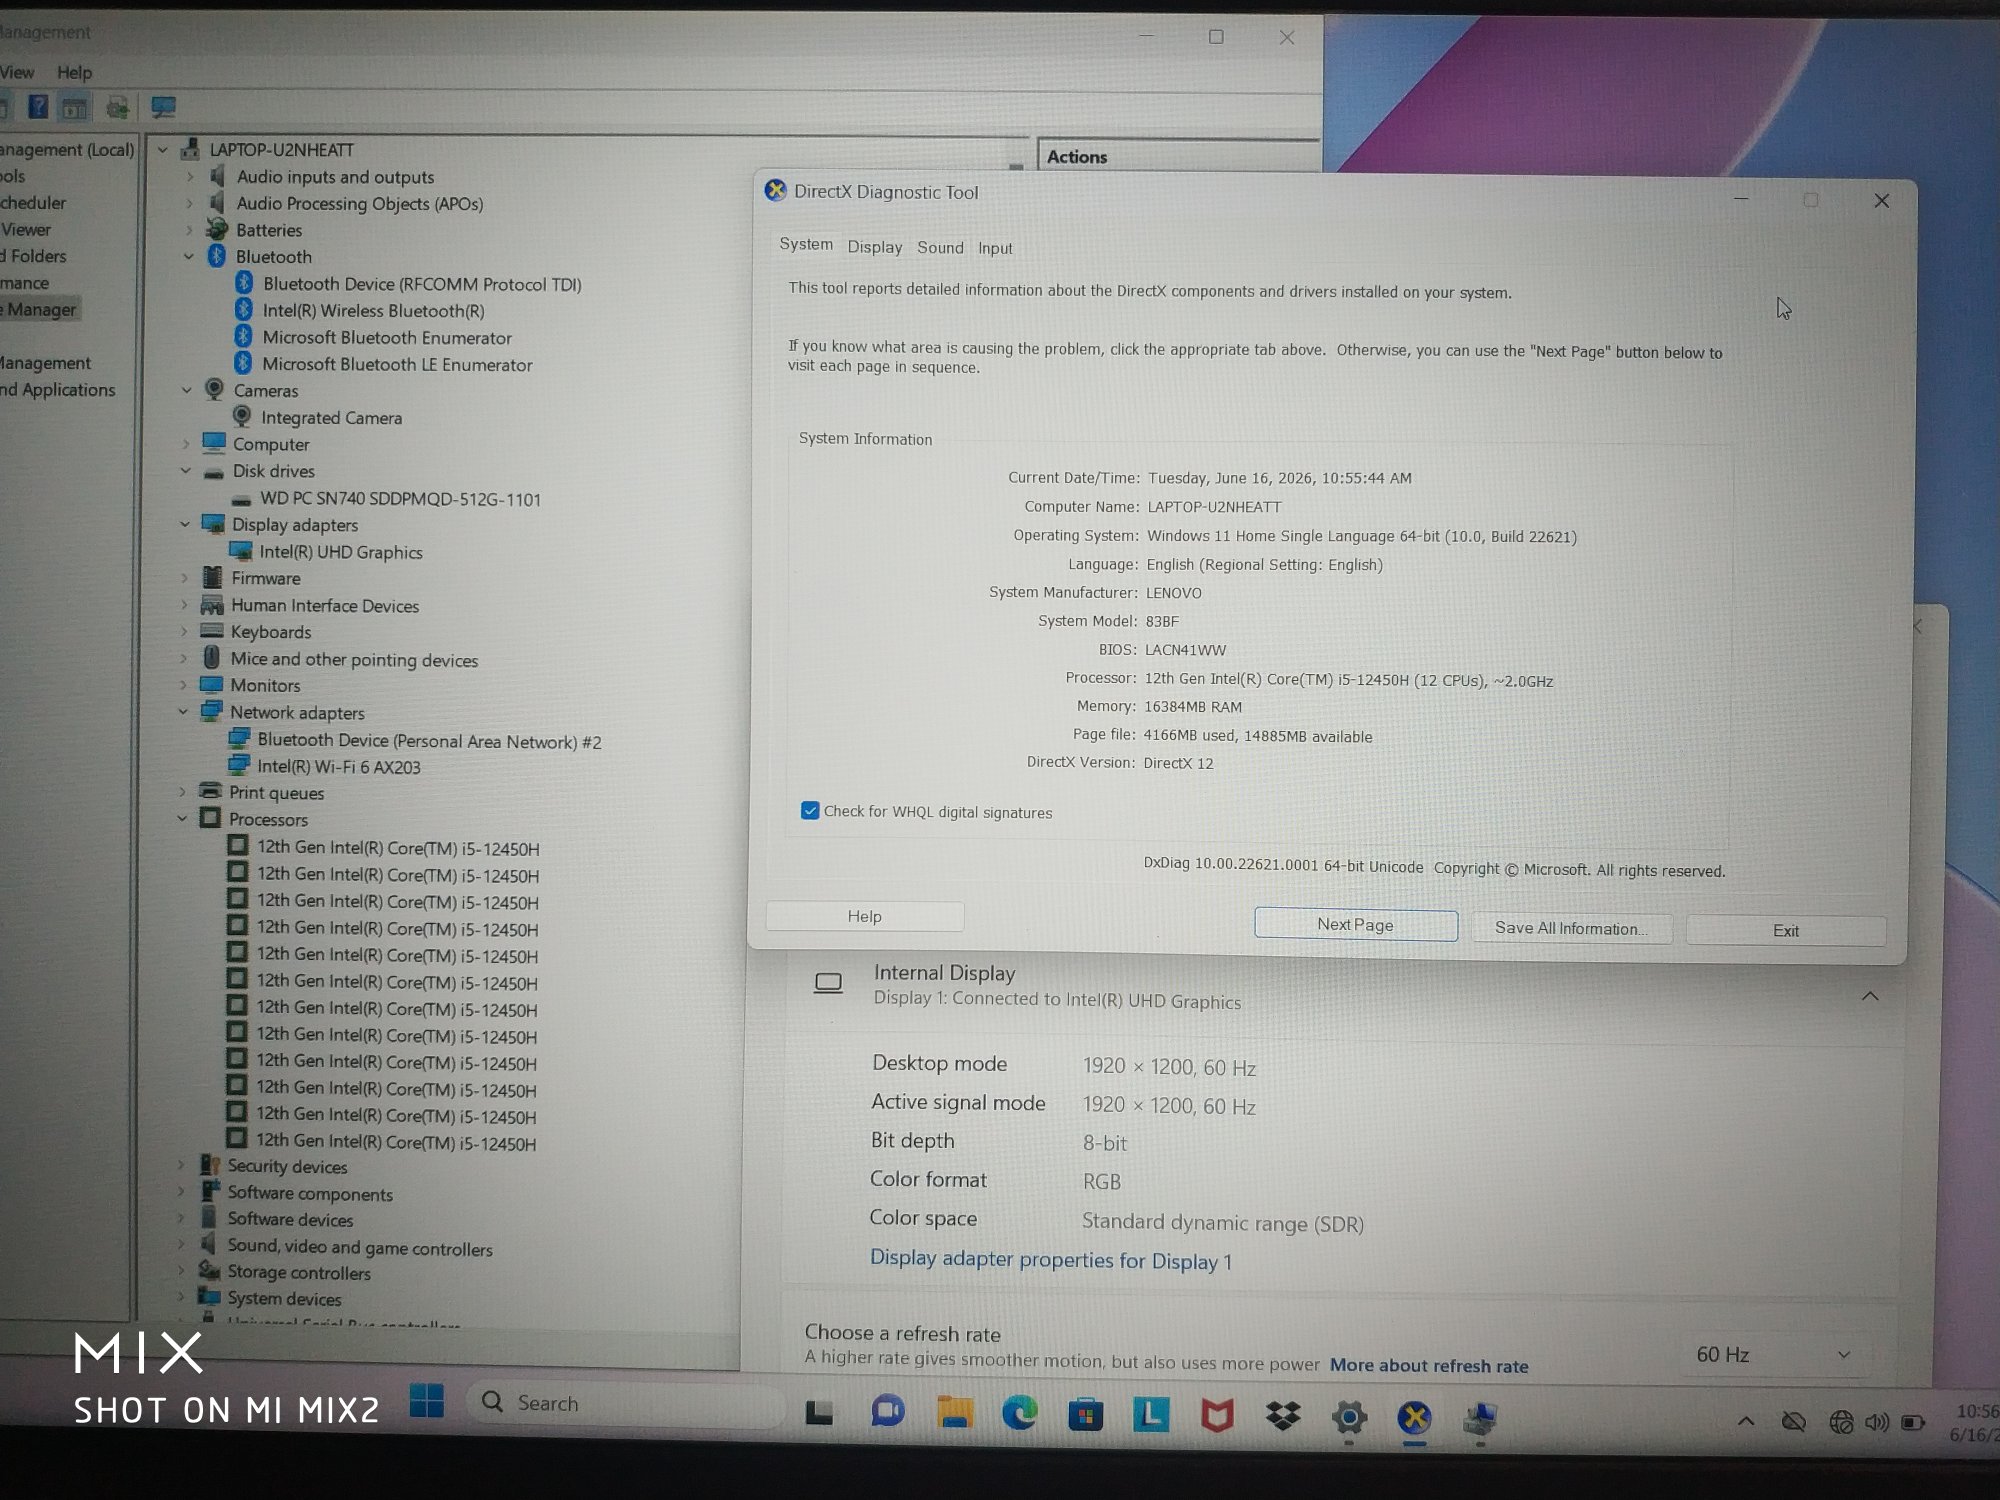This screenshot has height=1500, width=2000.
Task: Click the Next Page button
Action: [x=1355, y=925]
